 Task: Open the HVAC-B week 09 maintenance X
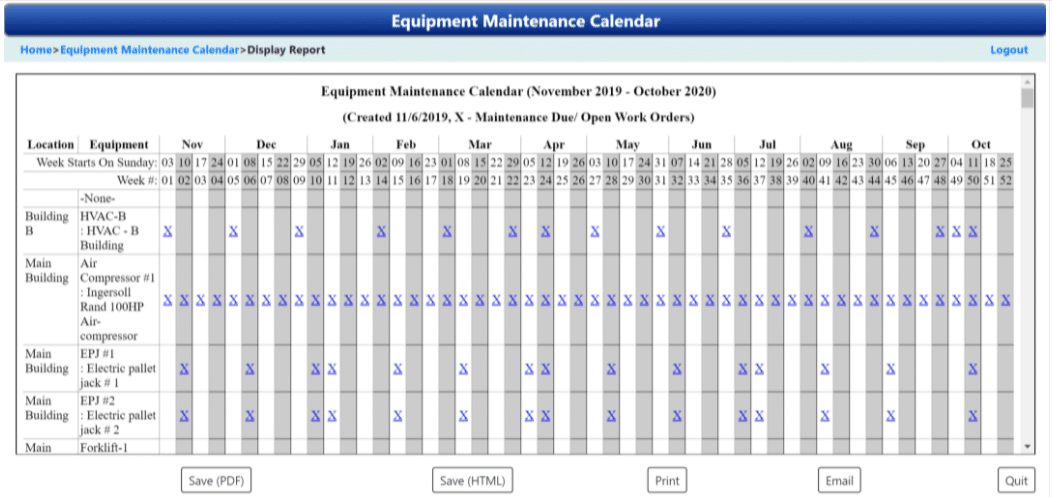(299, 231)
